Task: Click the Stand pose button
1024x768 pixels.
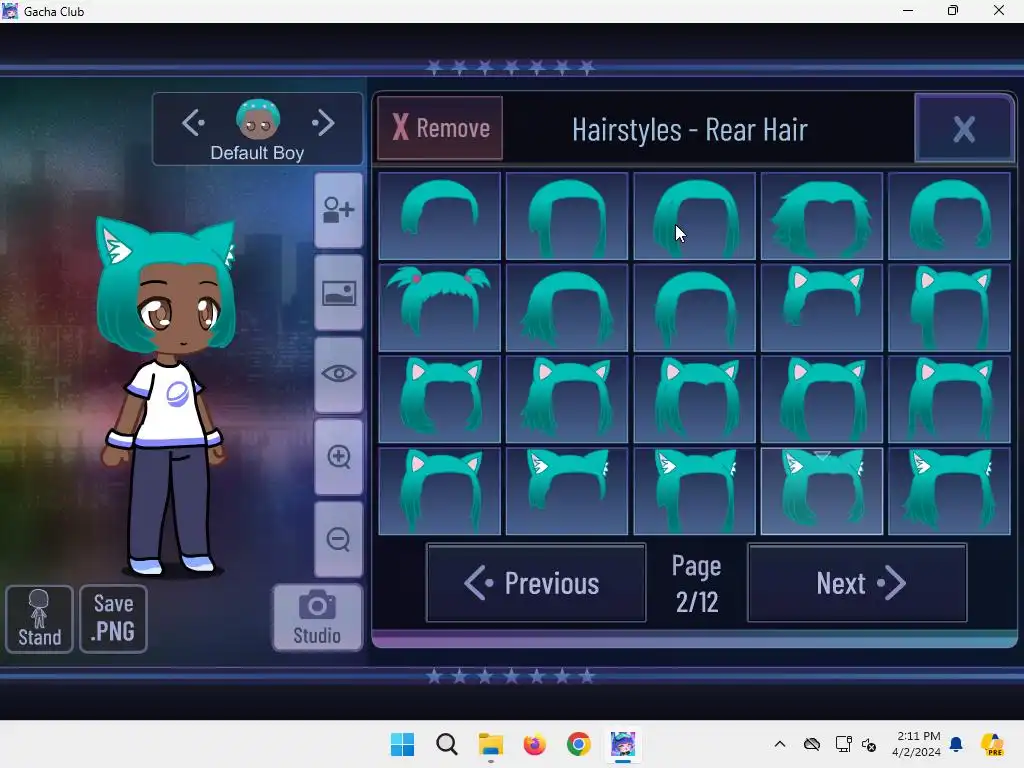Action: point(39,619)
